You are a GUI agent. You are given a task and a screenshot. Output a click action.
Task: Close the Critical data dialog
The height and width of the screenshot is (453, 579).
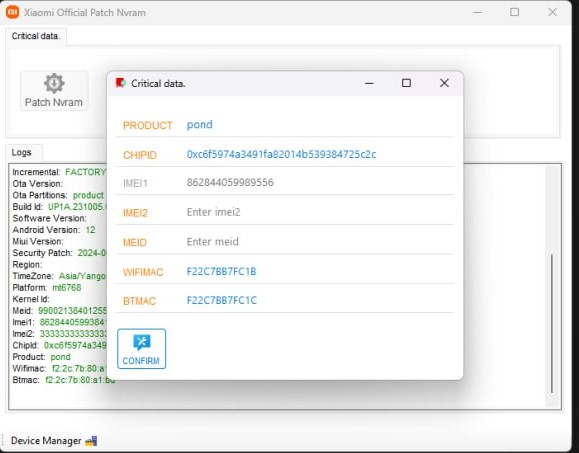[444, 83]
